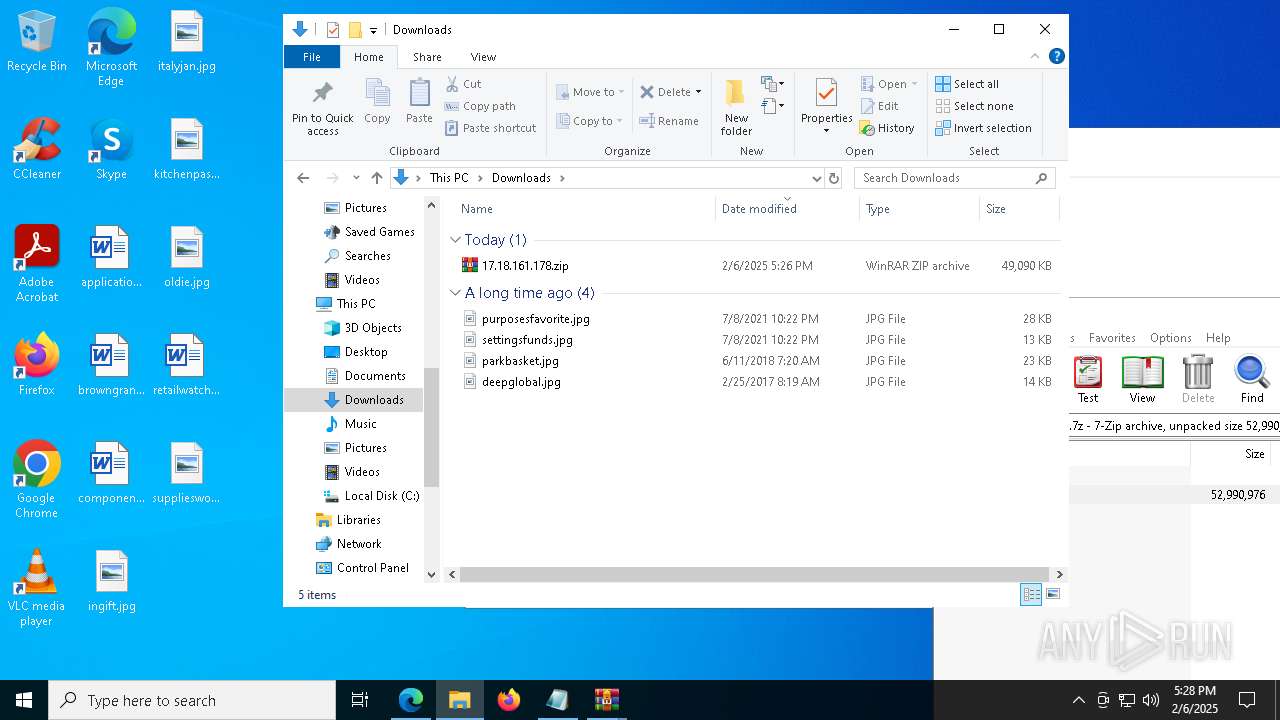Refresh the Downloads folder view
The height and width of the screenshot is (720, 1280).
[834, 178]
